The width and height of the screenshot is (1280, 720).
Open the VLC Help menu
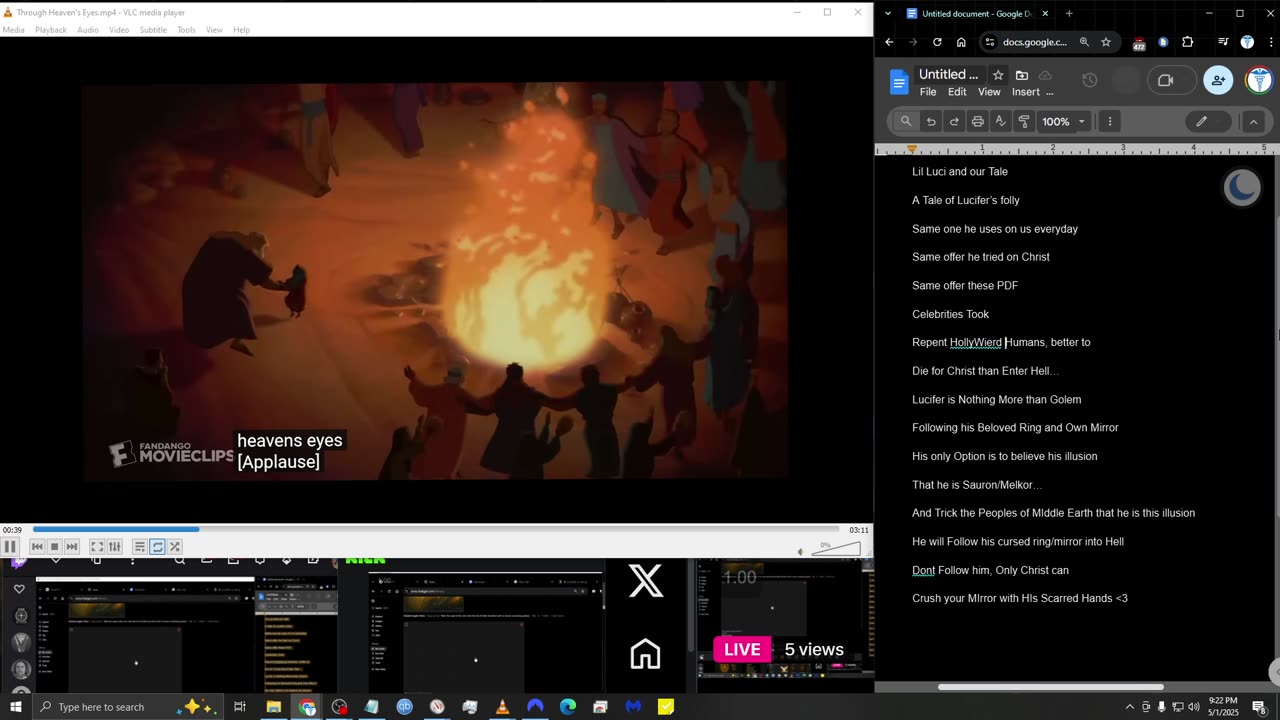pyautogui.click(x=241, y=30)
